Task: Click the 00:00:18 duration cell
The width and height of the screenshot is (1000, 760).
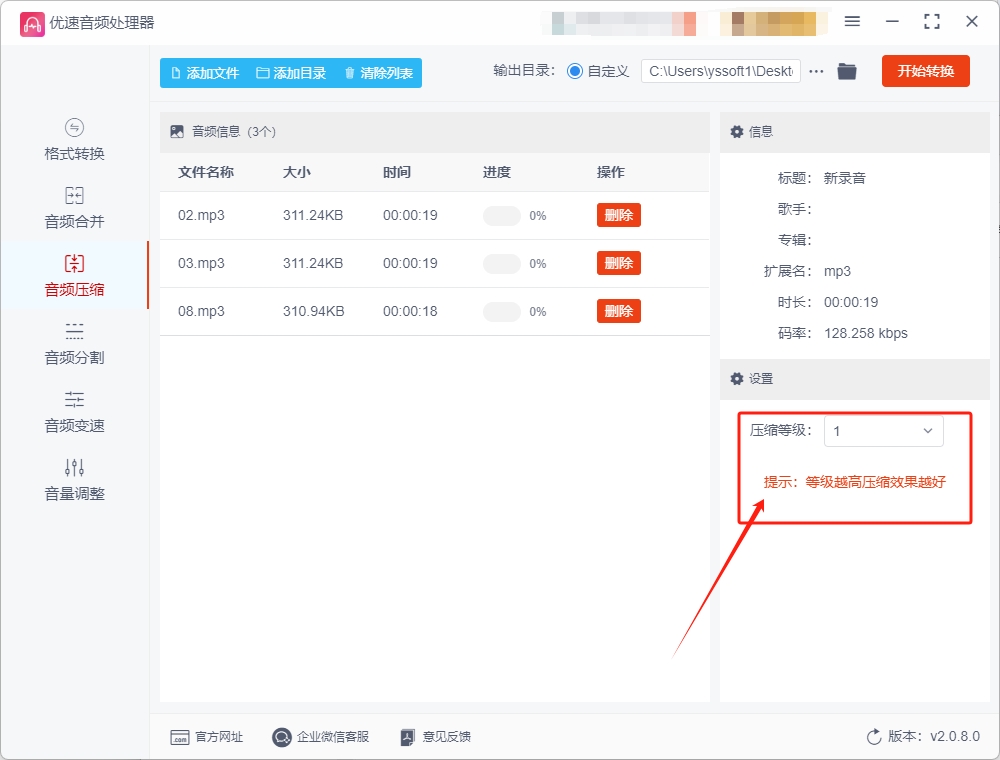Action: tap(410, 311)
